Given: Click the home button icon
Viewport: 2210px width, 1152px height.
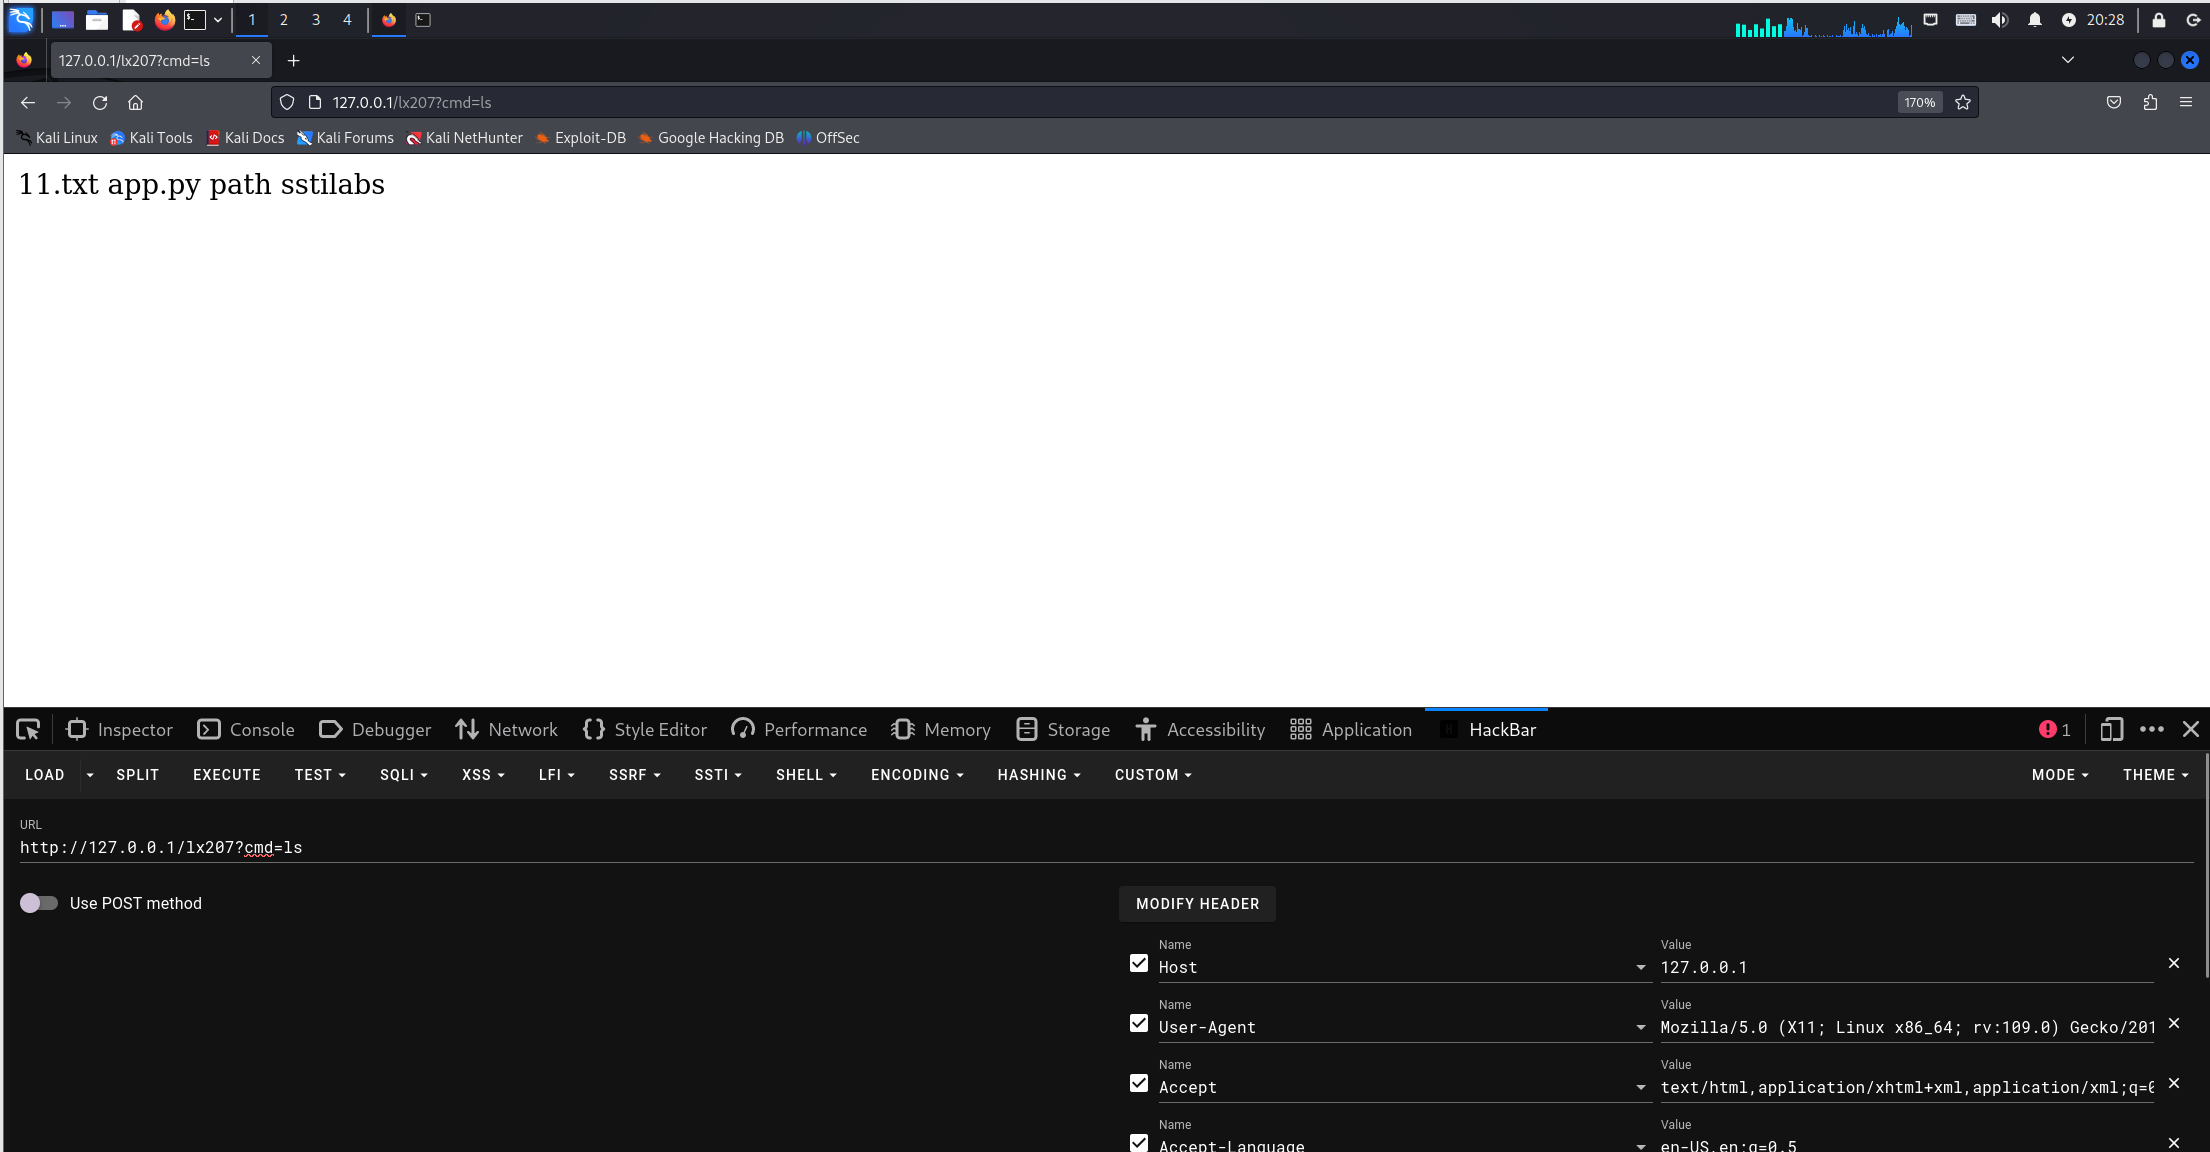Looking at the screenshot, I should (x=136, y=102).
